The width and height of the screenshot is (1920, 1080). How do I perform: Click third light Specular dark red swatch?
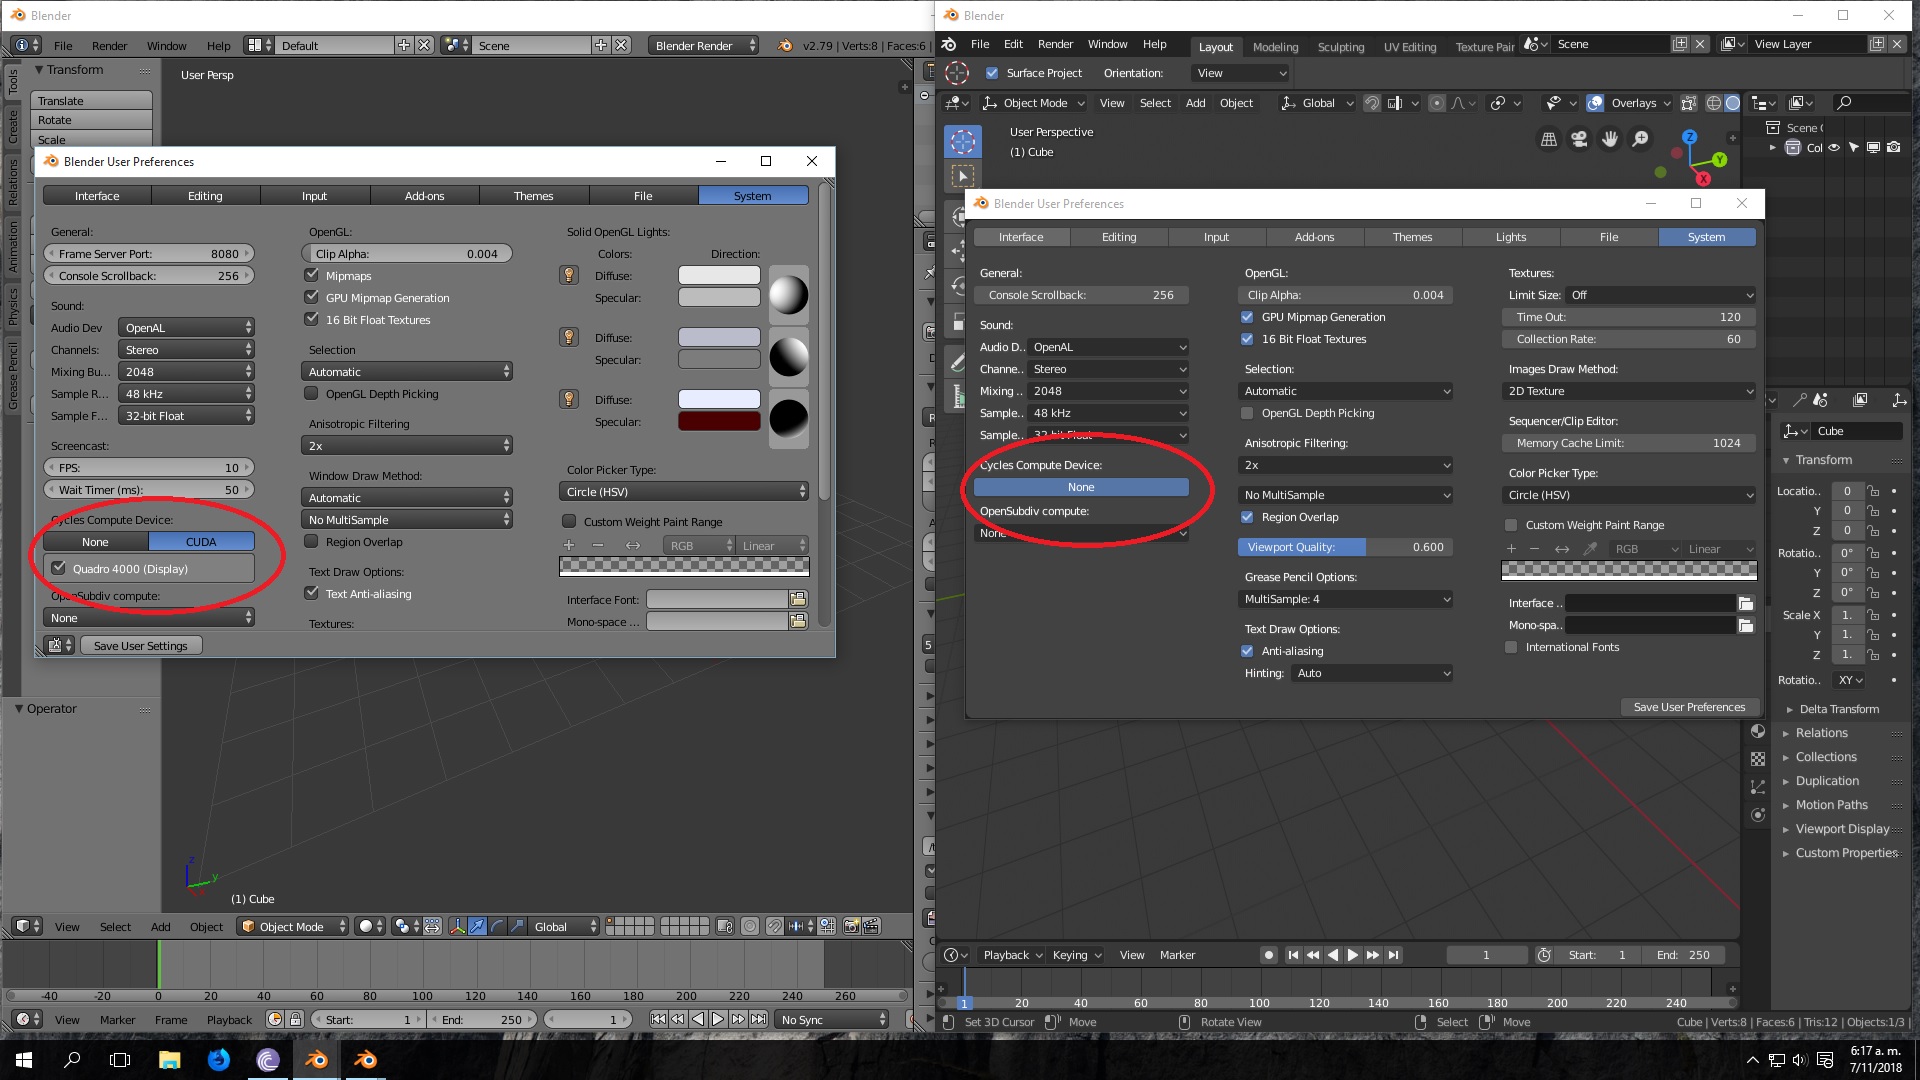(719, 421)
